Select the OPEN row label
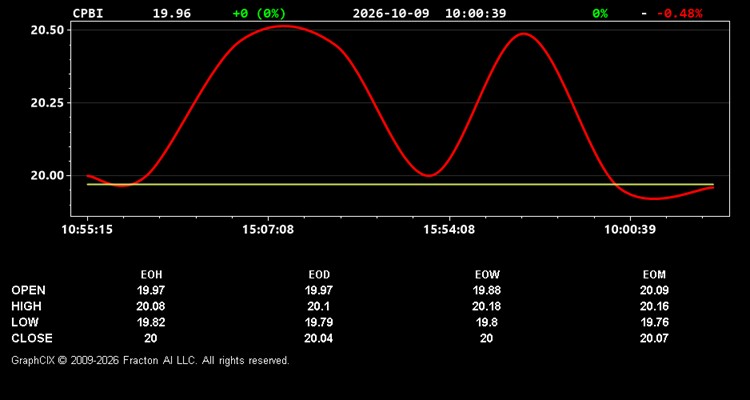 click(28, 290)
